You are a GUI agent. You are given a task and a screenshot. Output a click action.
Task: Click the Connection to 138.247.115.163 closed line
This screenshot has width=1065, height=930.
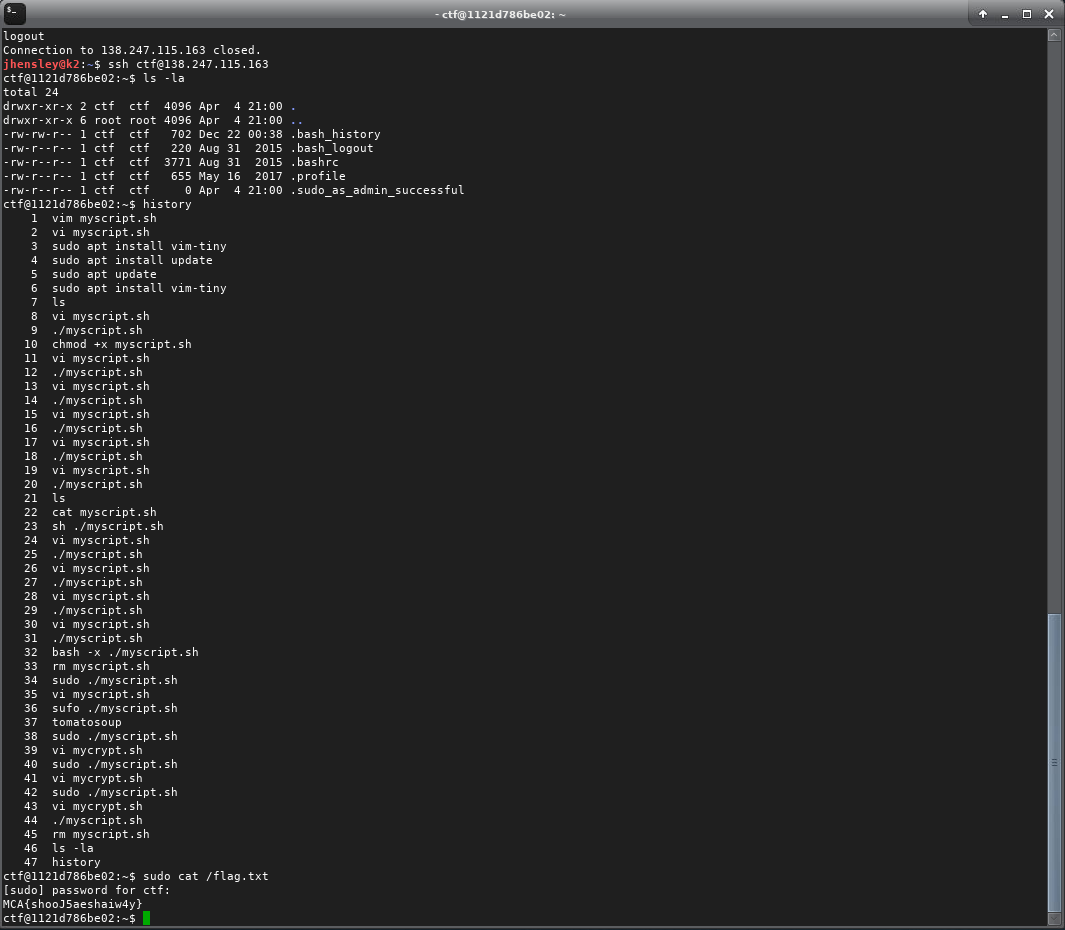[x=133, y=49]
